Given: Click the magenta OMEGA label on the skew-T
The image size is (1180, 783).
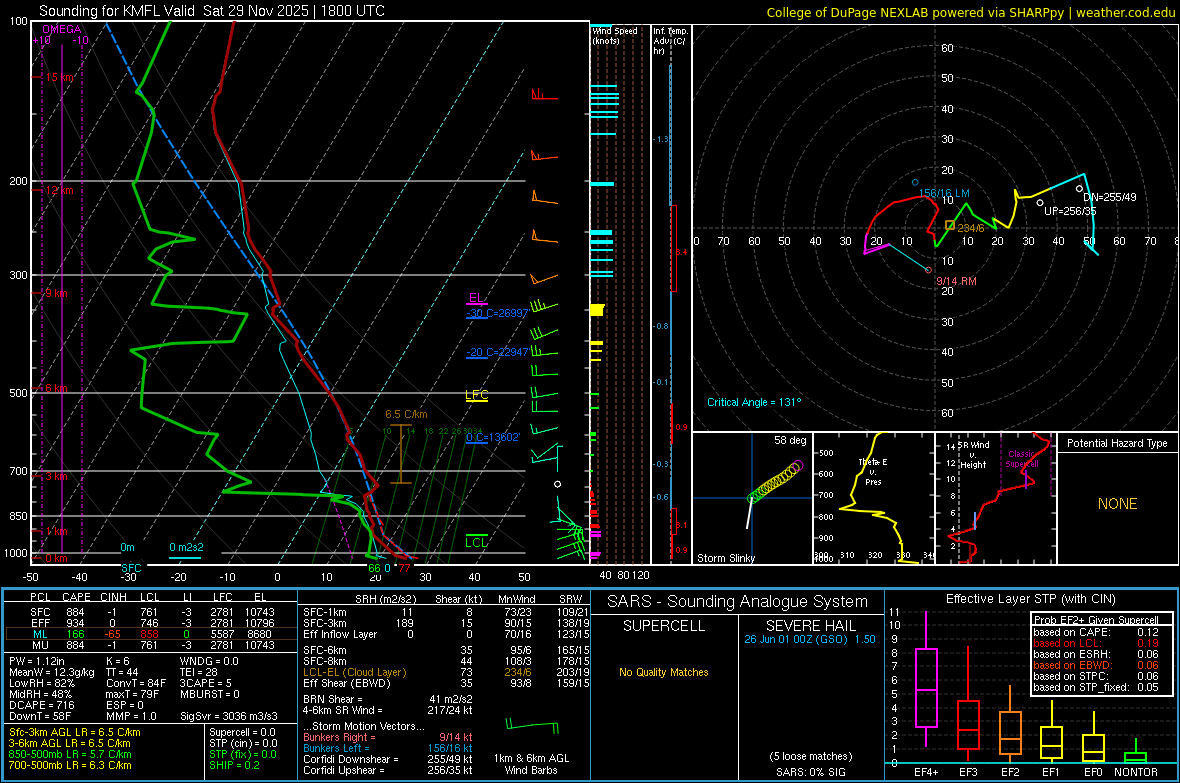Looking at the screenshot, I should pyautogui.click(x=62, y=29).
